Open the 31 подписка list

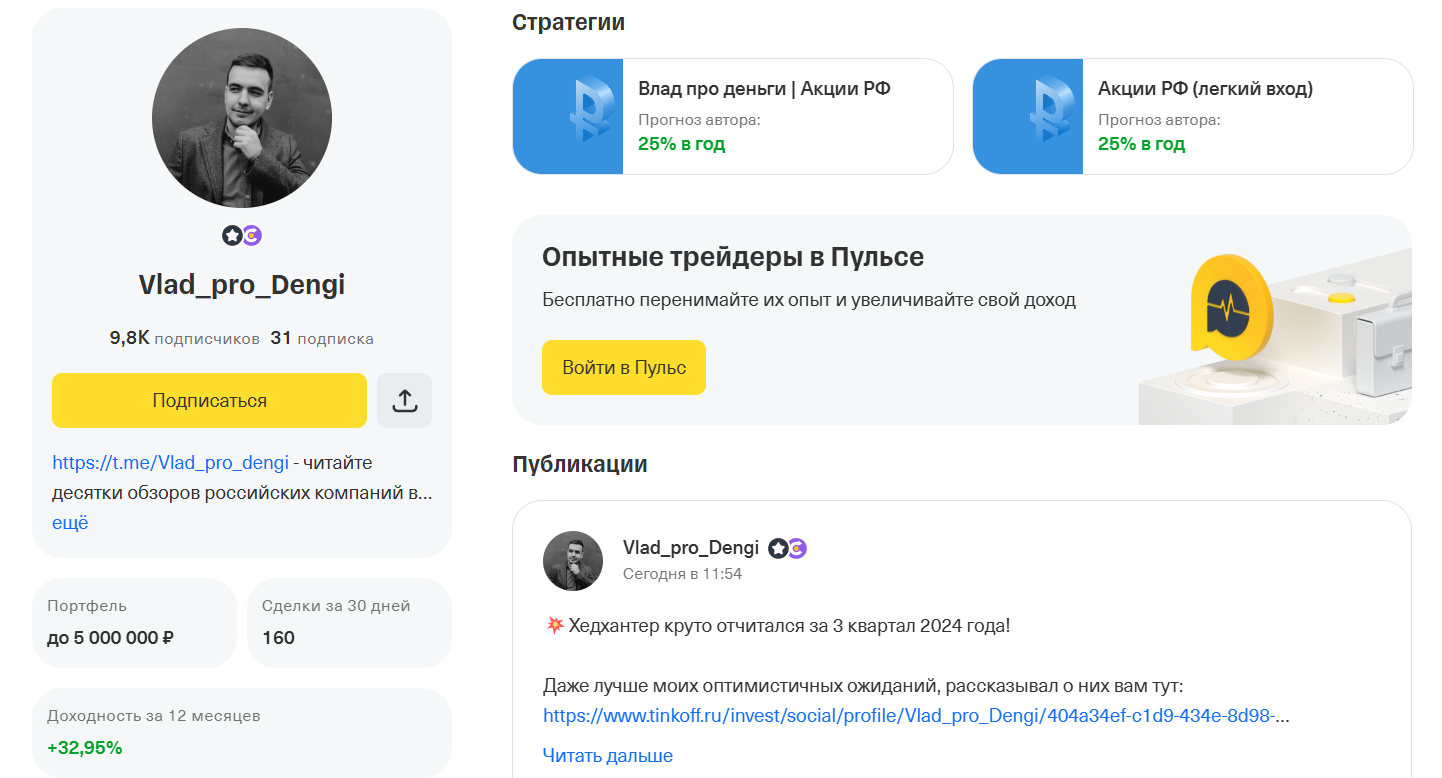322,338
